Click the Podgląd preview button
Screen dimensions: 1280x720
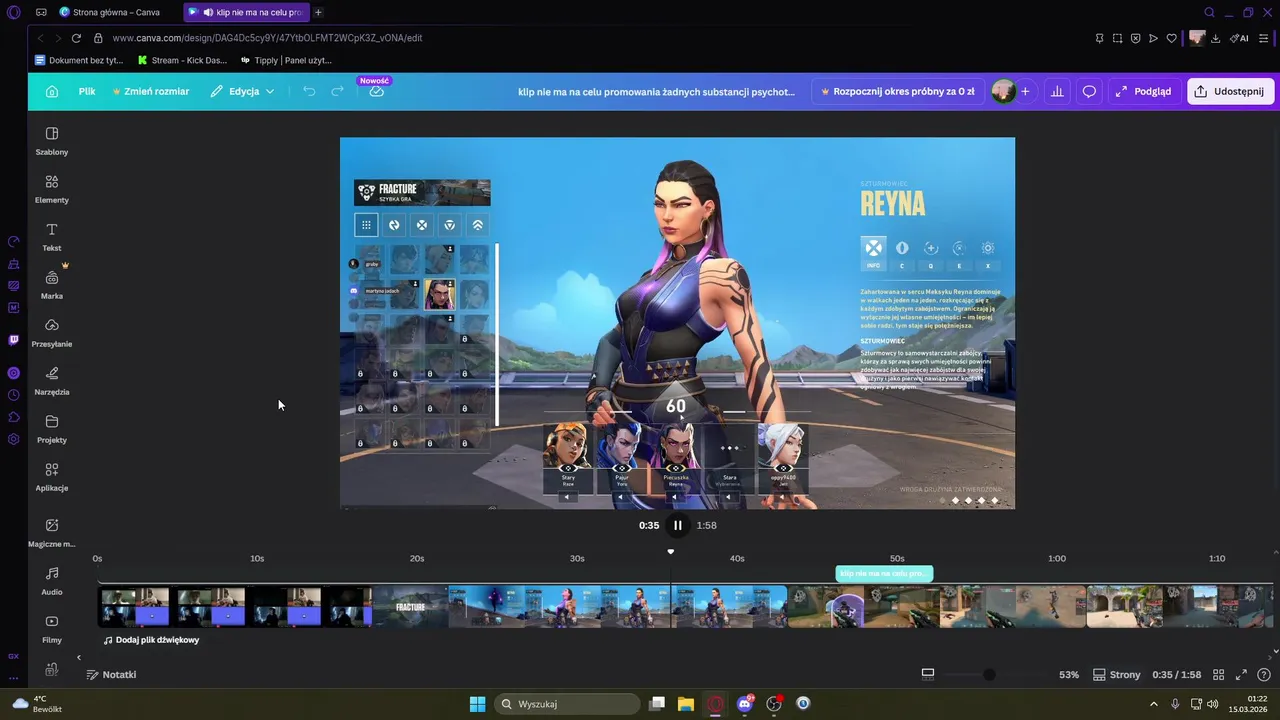click(1143, 91)
